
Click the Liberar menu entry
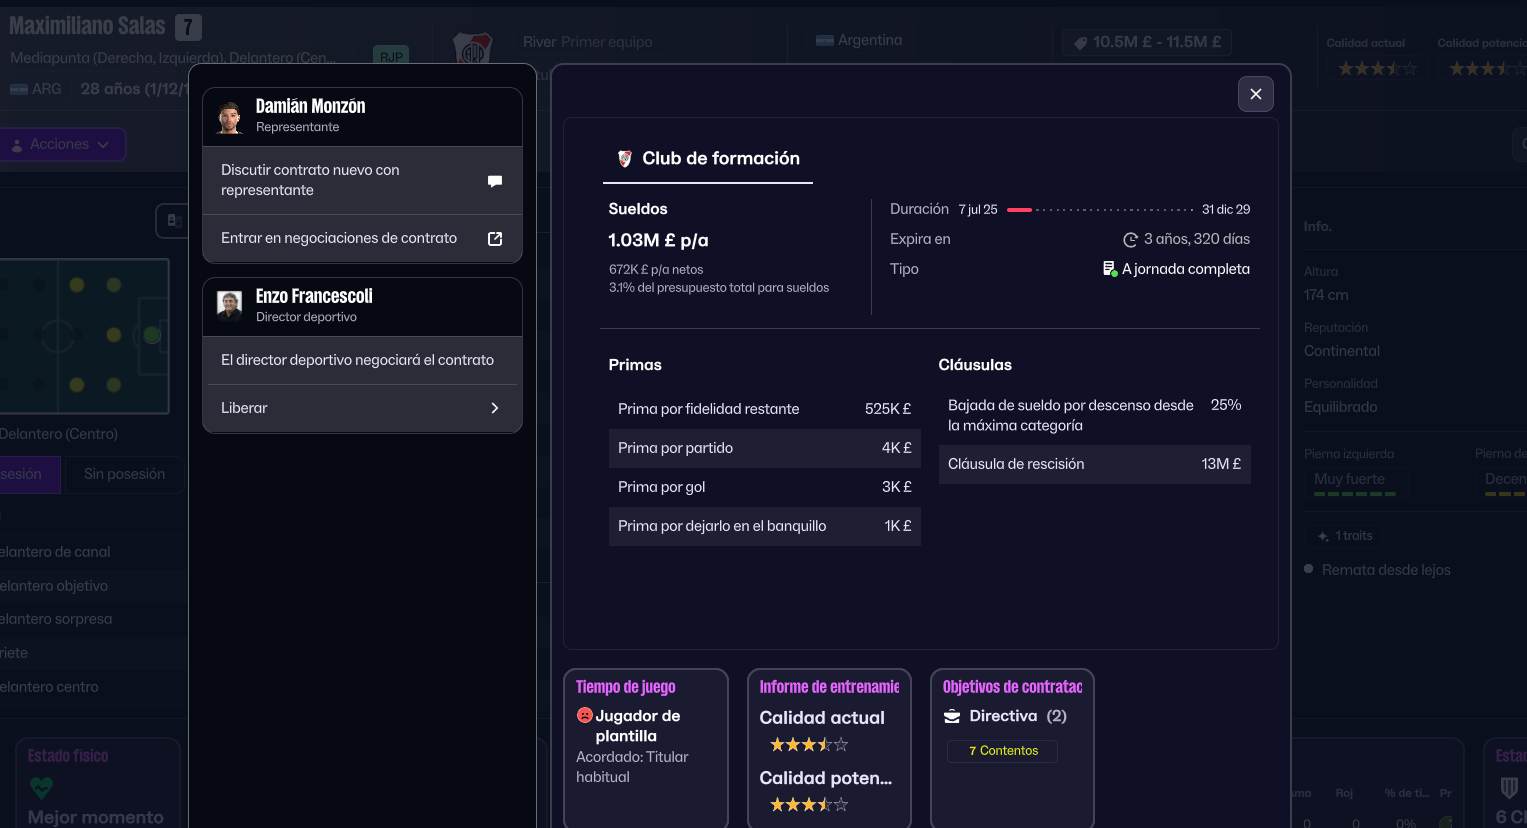[362, 408]
